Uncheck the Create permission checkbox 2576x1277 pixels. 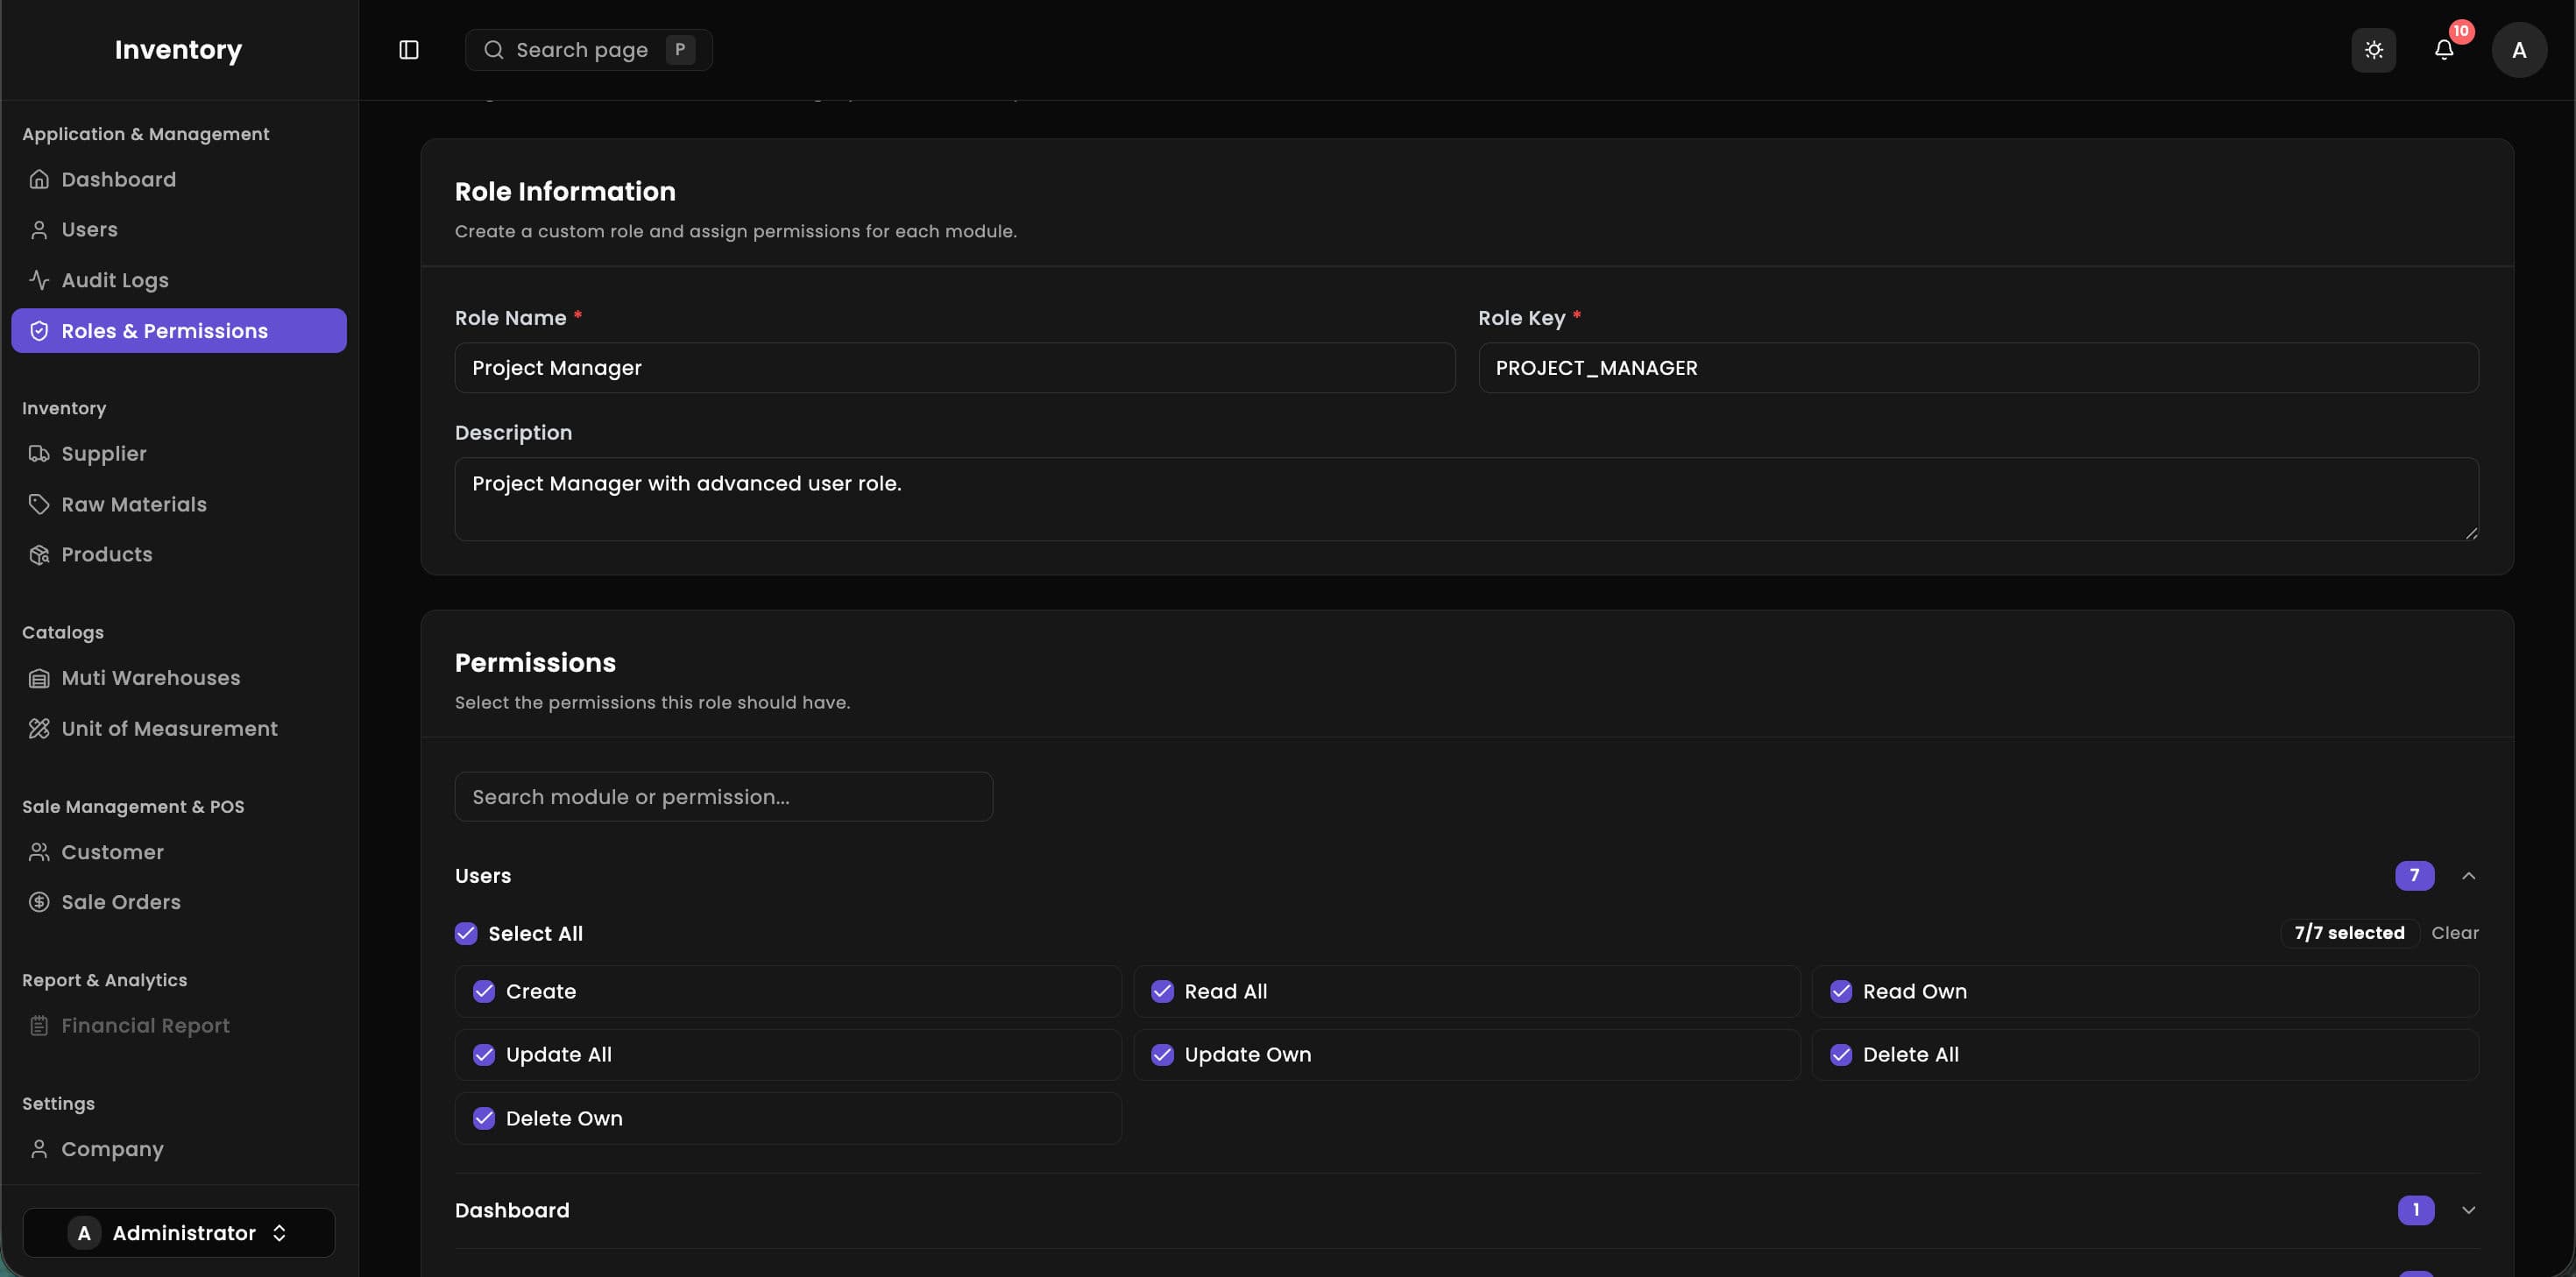click(x=484, y=992)
